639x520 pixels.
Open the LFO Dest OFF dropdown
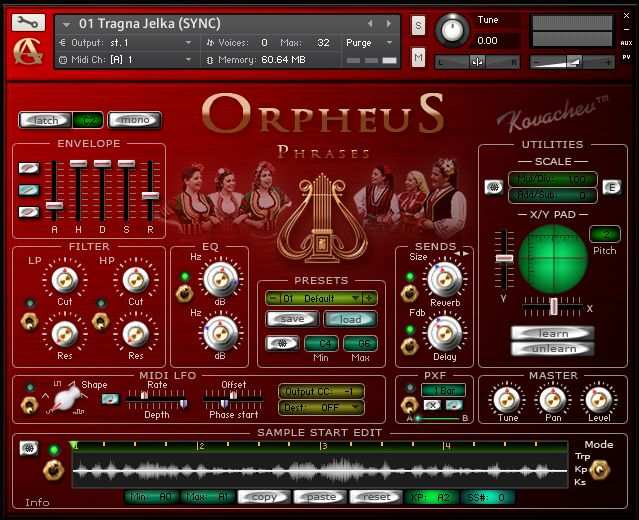pyautogui.click(x=321, y=408)
